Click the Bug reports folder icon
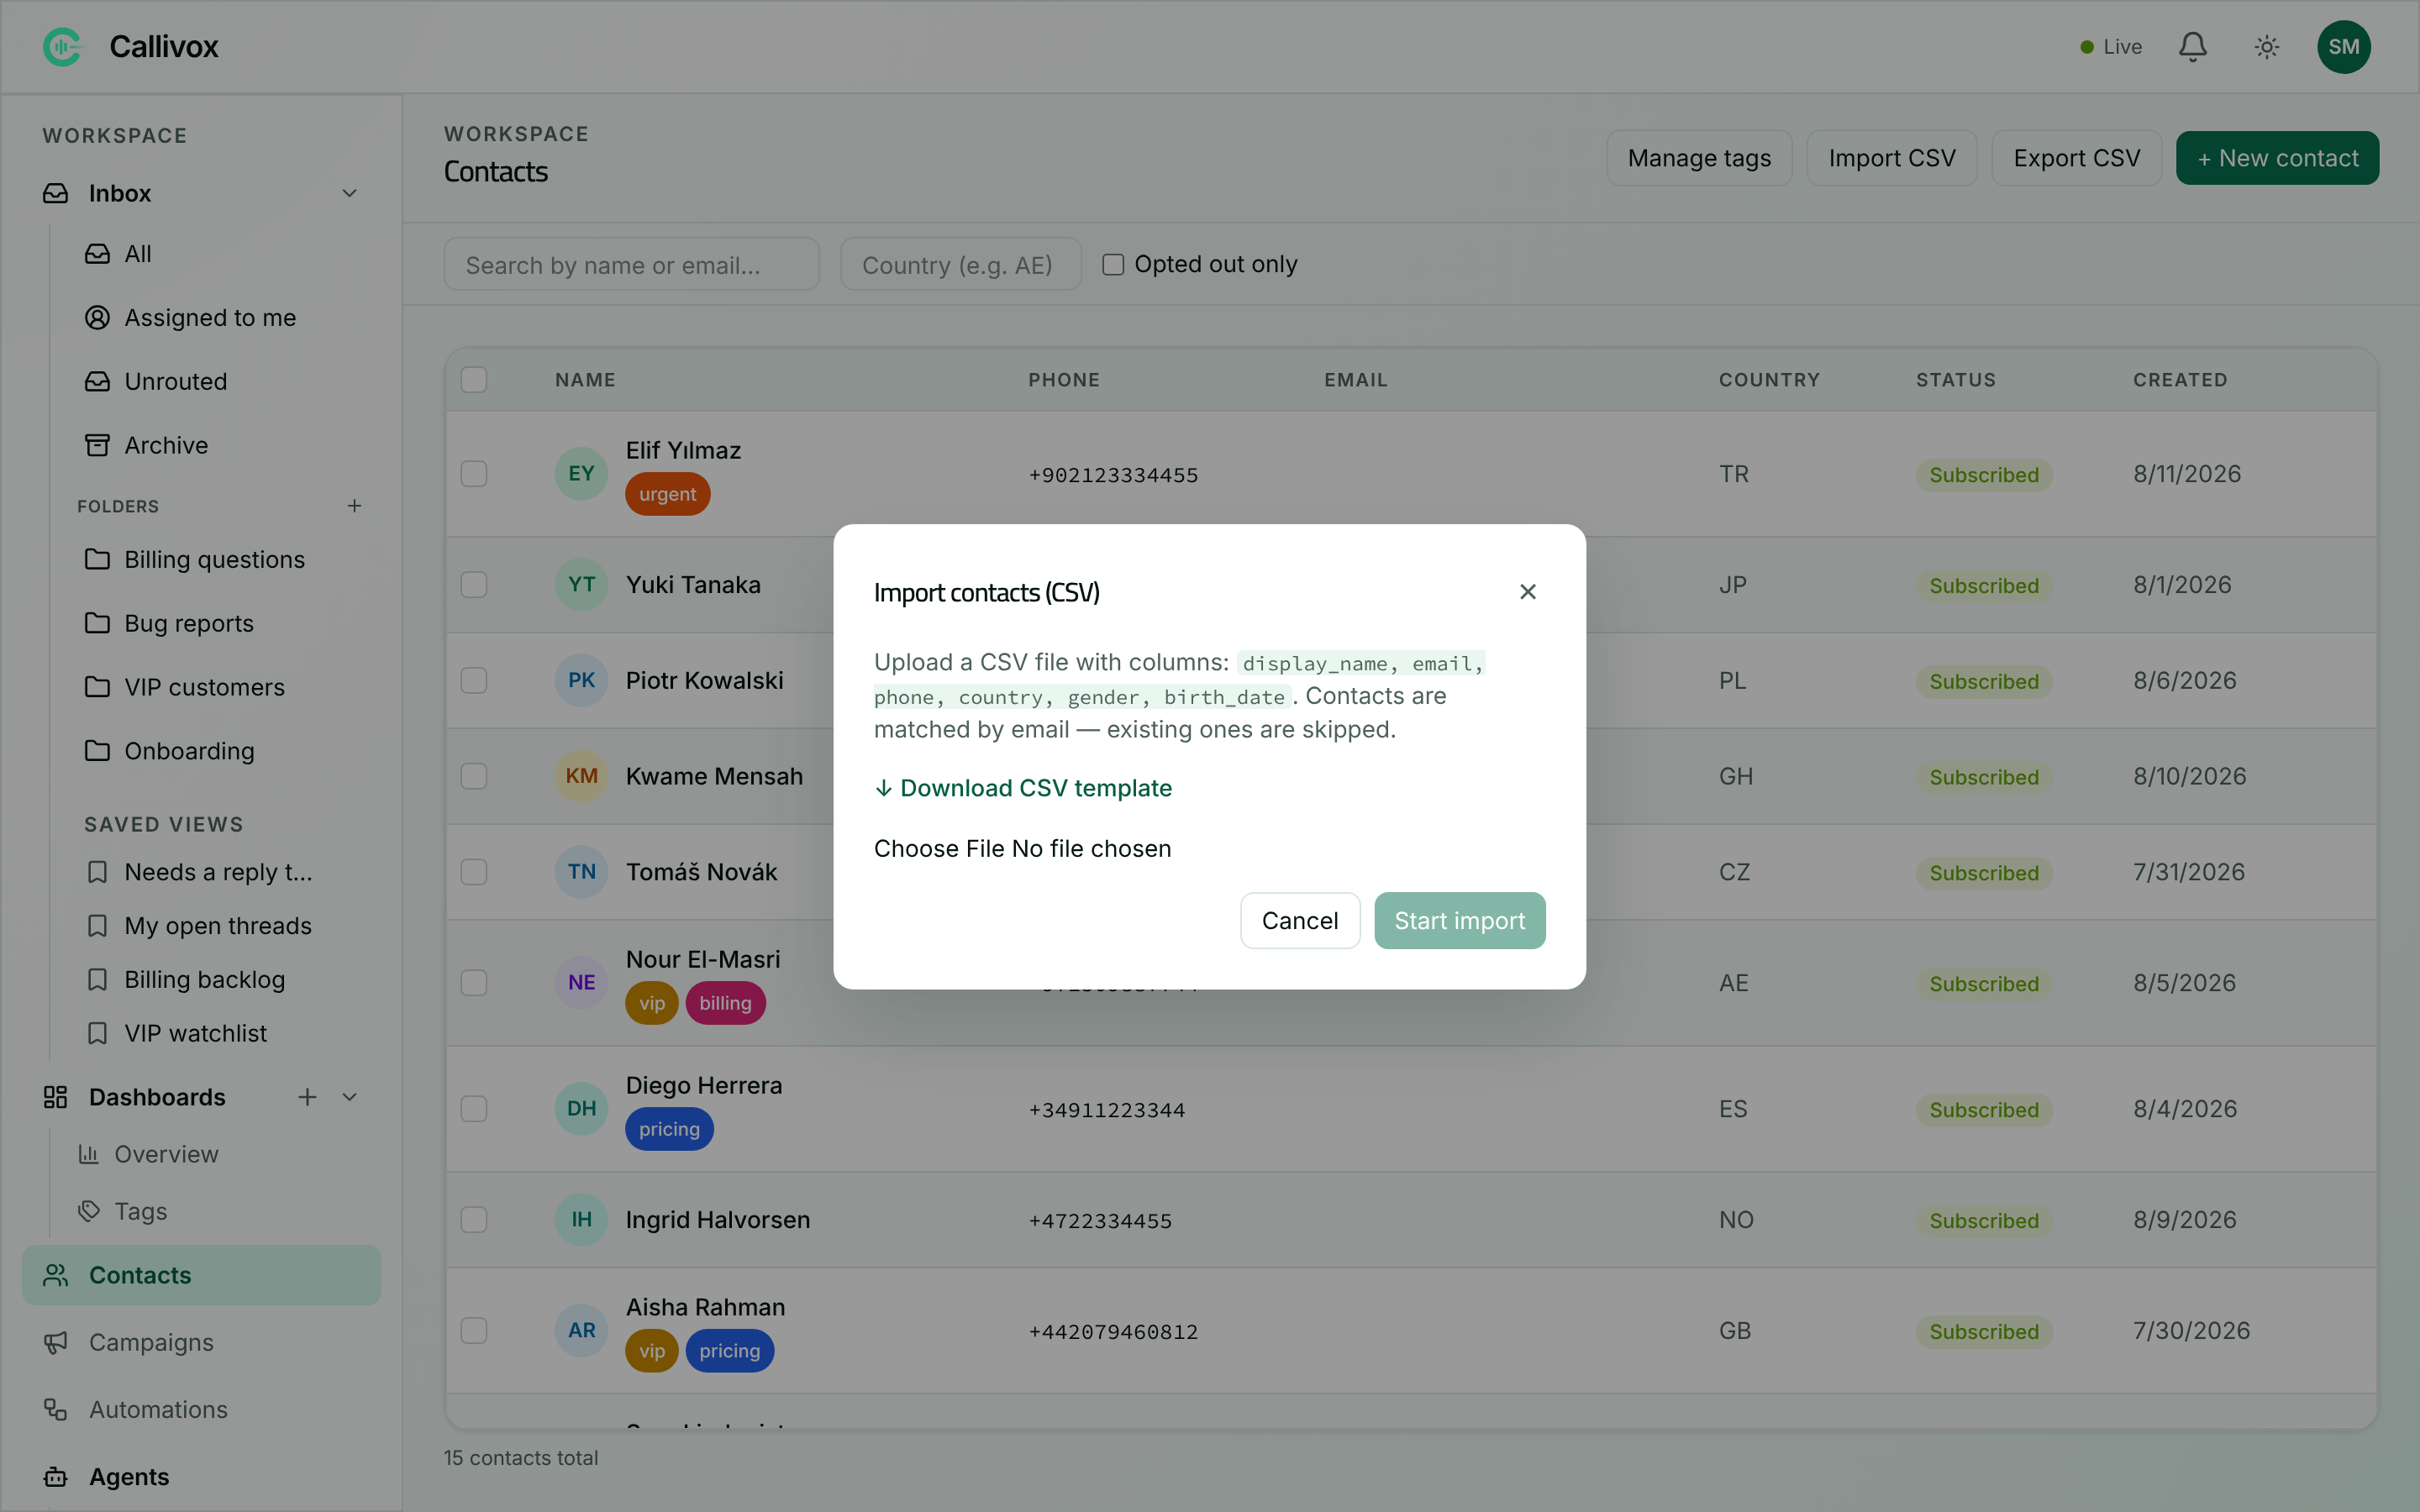 (97, 623)
